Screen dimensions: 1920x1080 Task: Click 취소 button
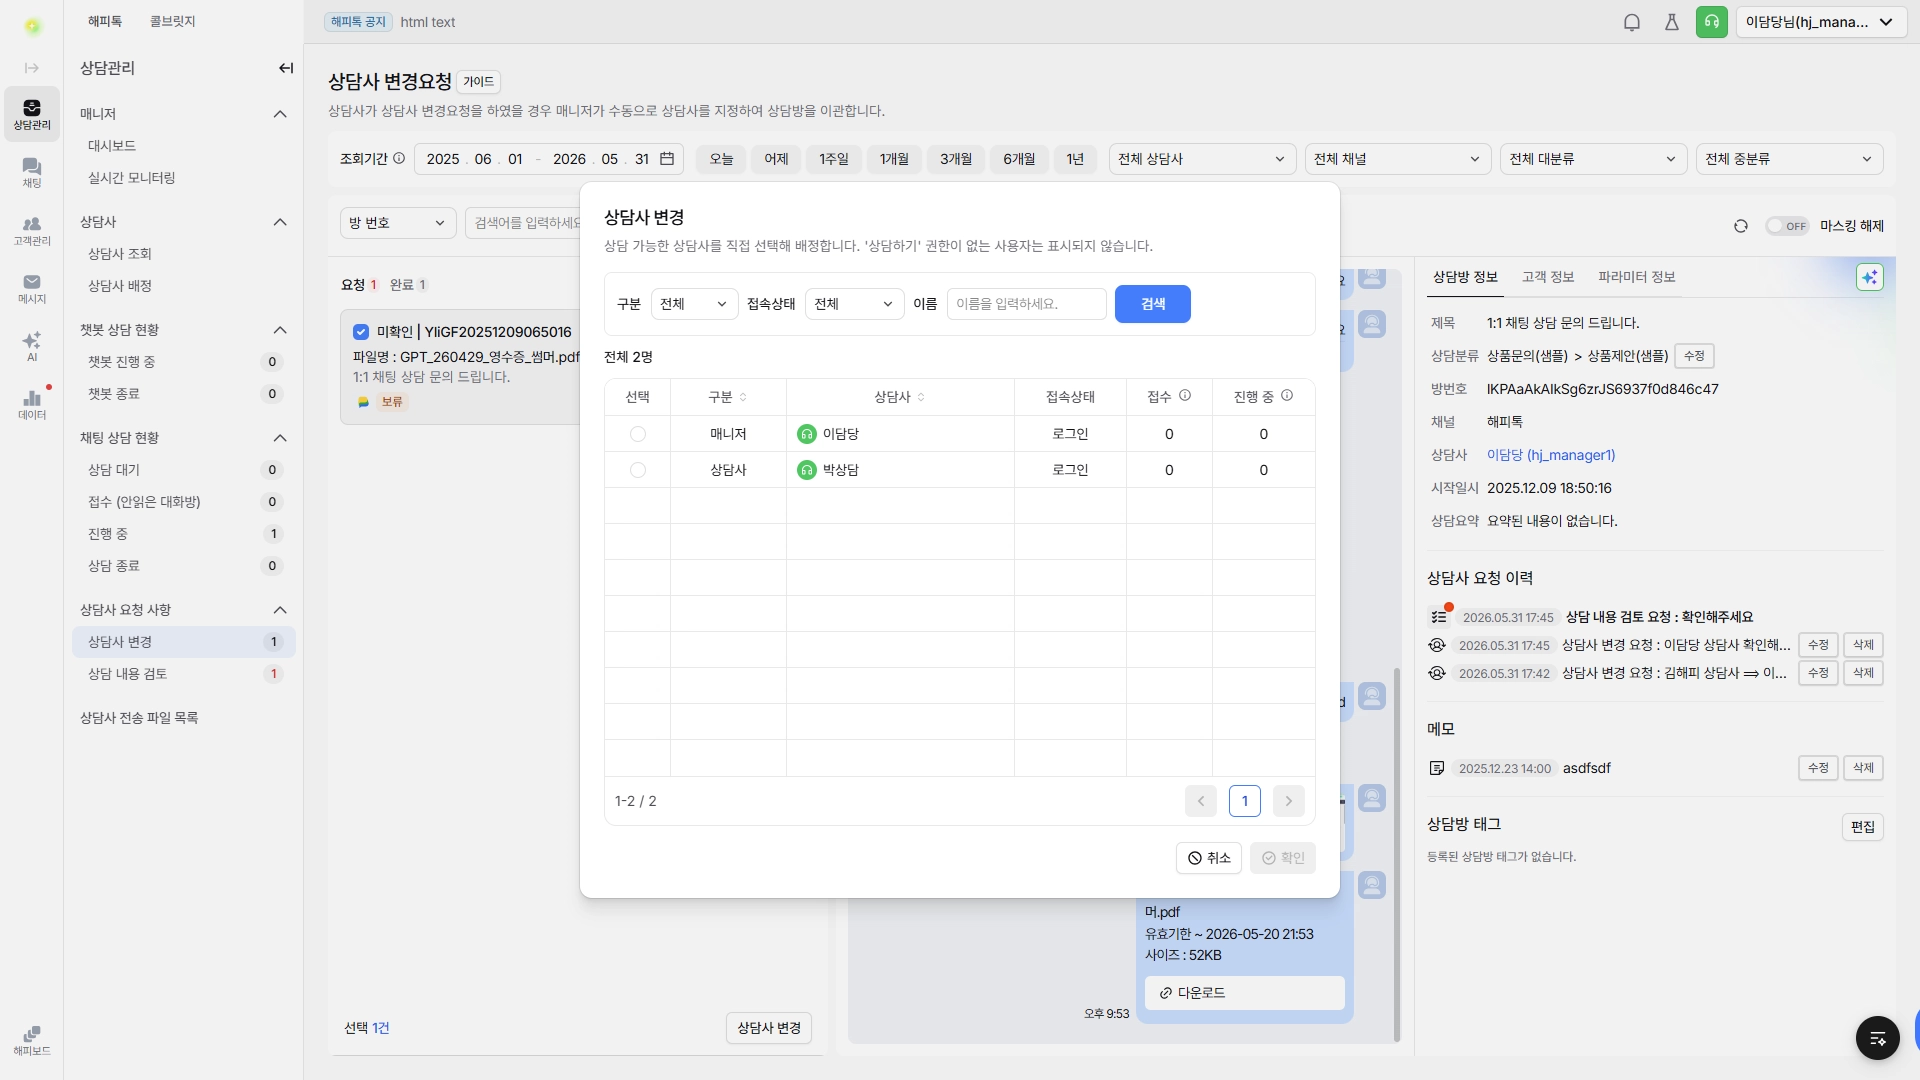point(1209,858)
